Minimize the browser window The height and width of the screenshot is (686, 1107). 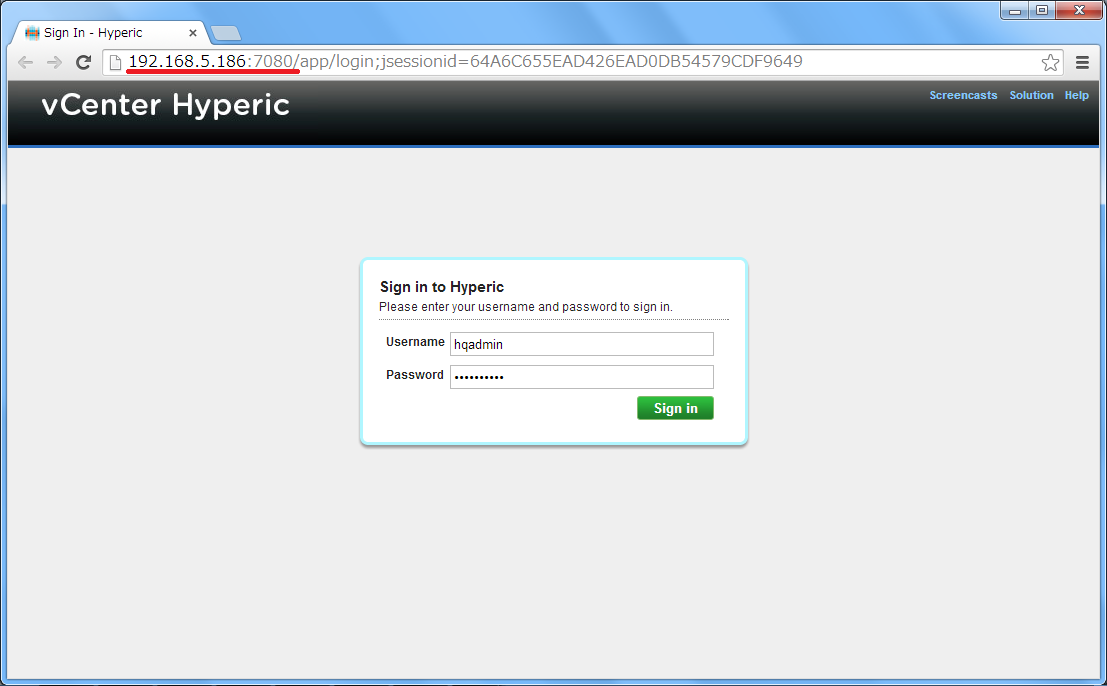coord(1015,11)
